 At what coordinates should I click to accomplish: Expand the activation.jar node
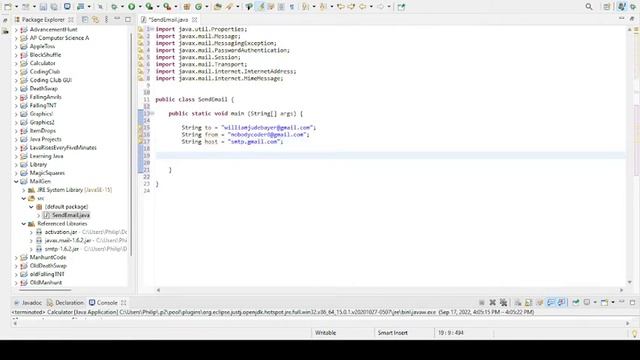click(31, 232)
